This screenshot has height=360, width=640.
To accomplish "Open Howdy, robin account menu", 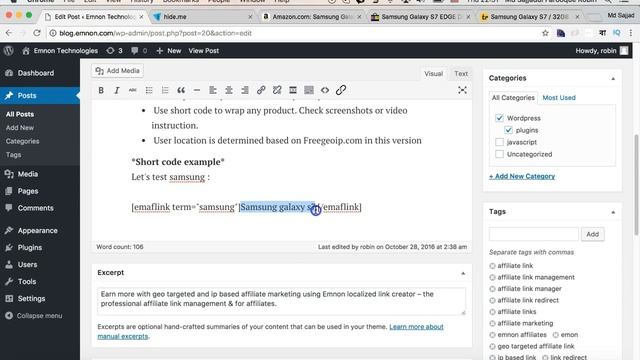I will 601,51.
